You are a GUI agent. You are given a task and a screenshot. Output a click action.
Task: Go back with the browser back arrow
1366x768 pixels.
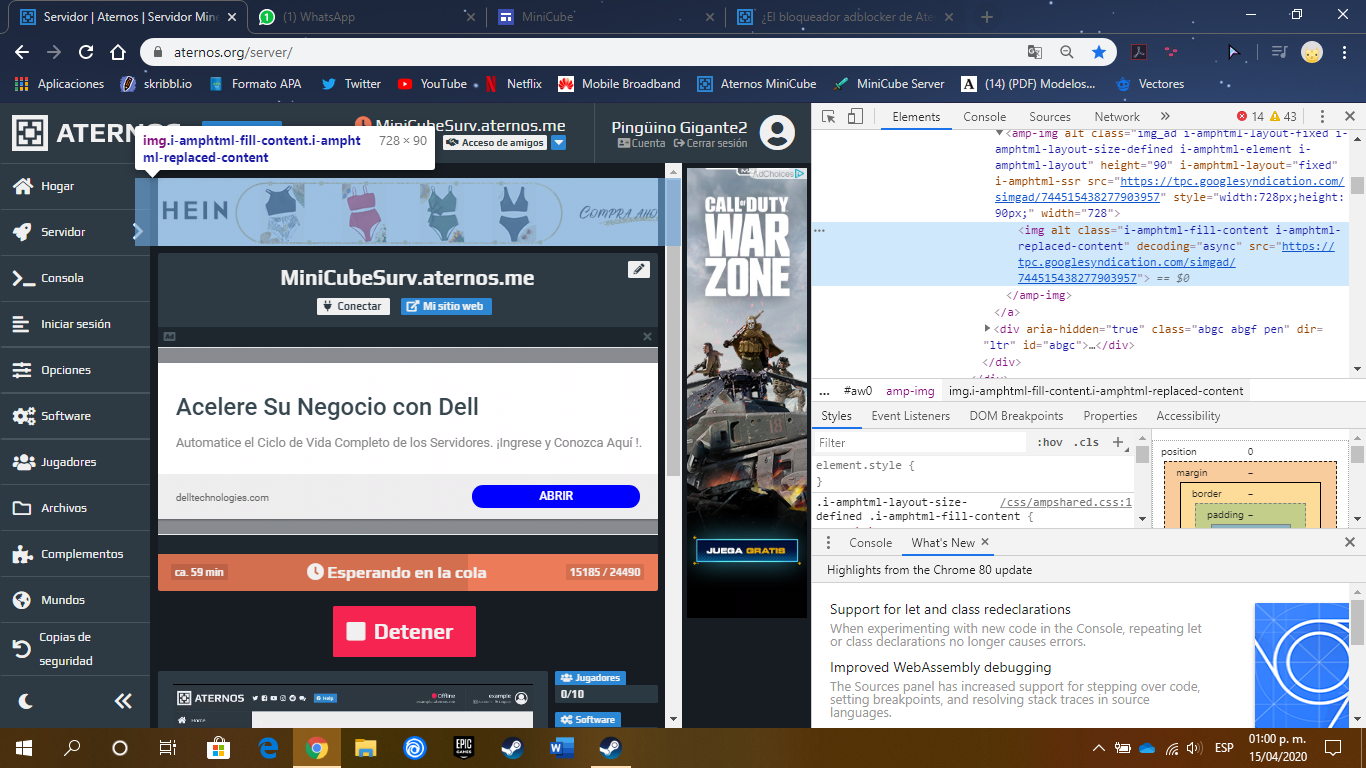[x=22, y=52]
